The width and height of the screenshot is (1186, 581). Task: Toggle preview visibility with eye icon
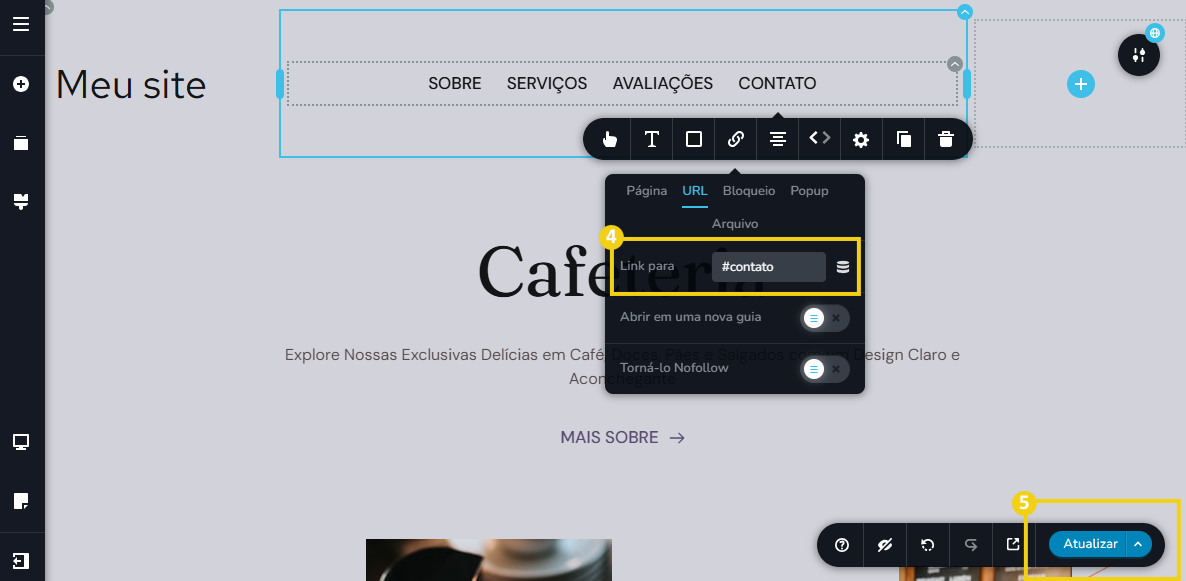coord(884,545)
